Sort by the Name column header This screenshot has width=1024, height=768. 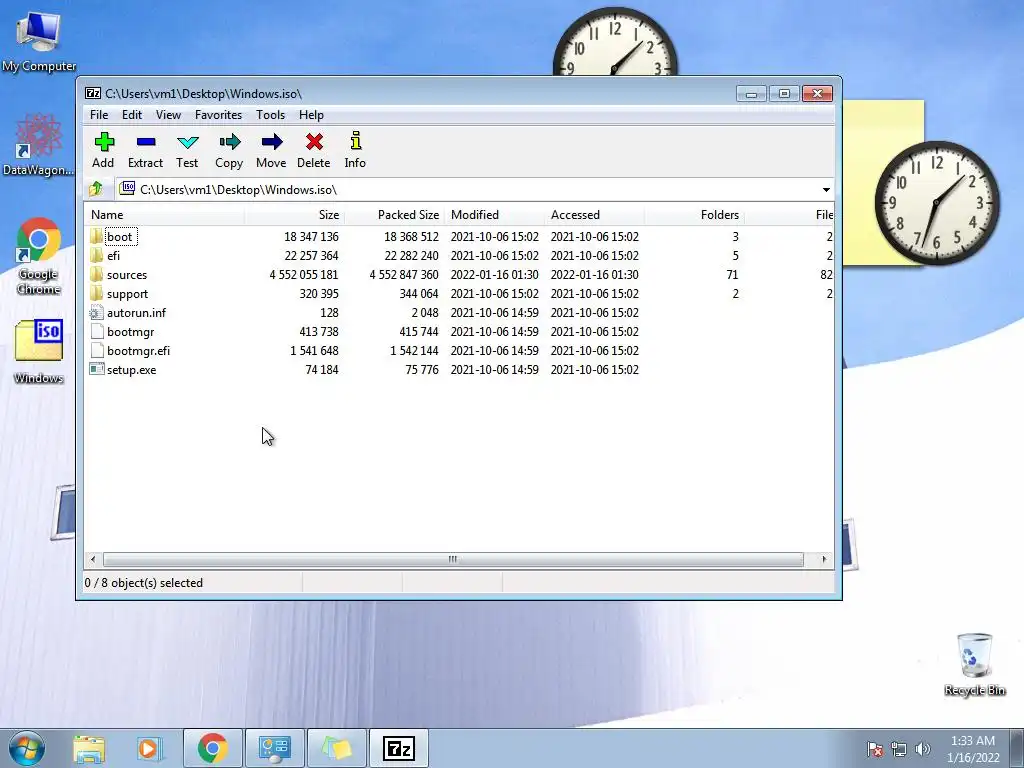165,214
